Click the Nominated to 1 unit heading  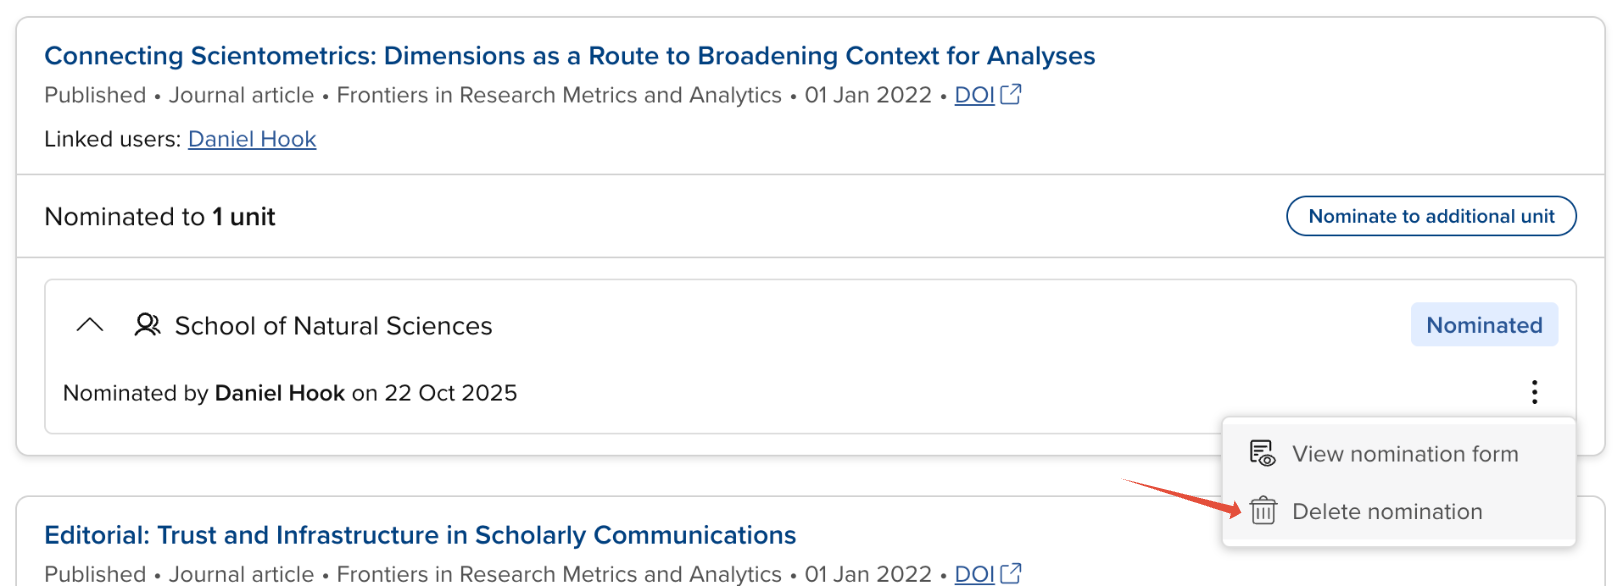(x=160, y=217)
